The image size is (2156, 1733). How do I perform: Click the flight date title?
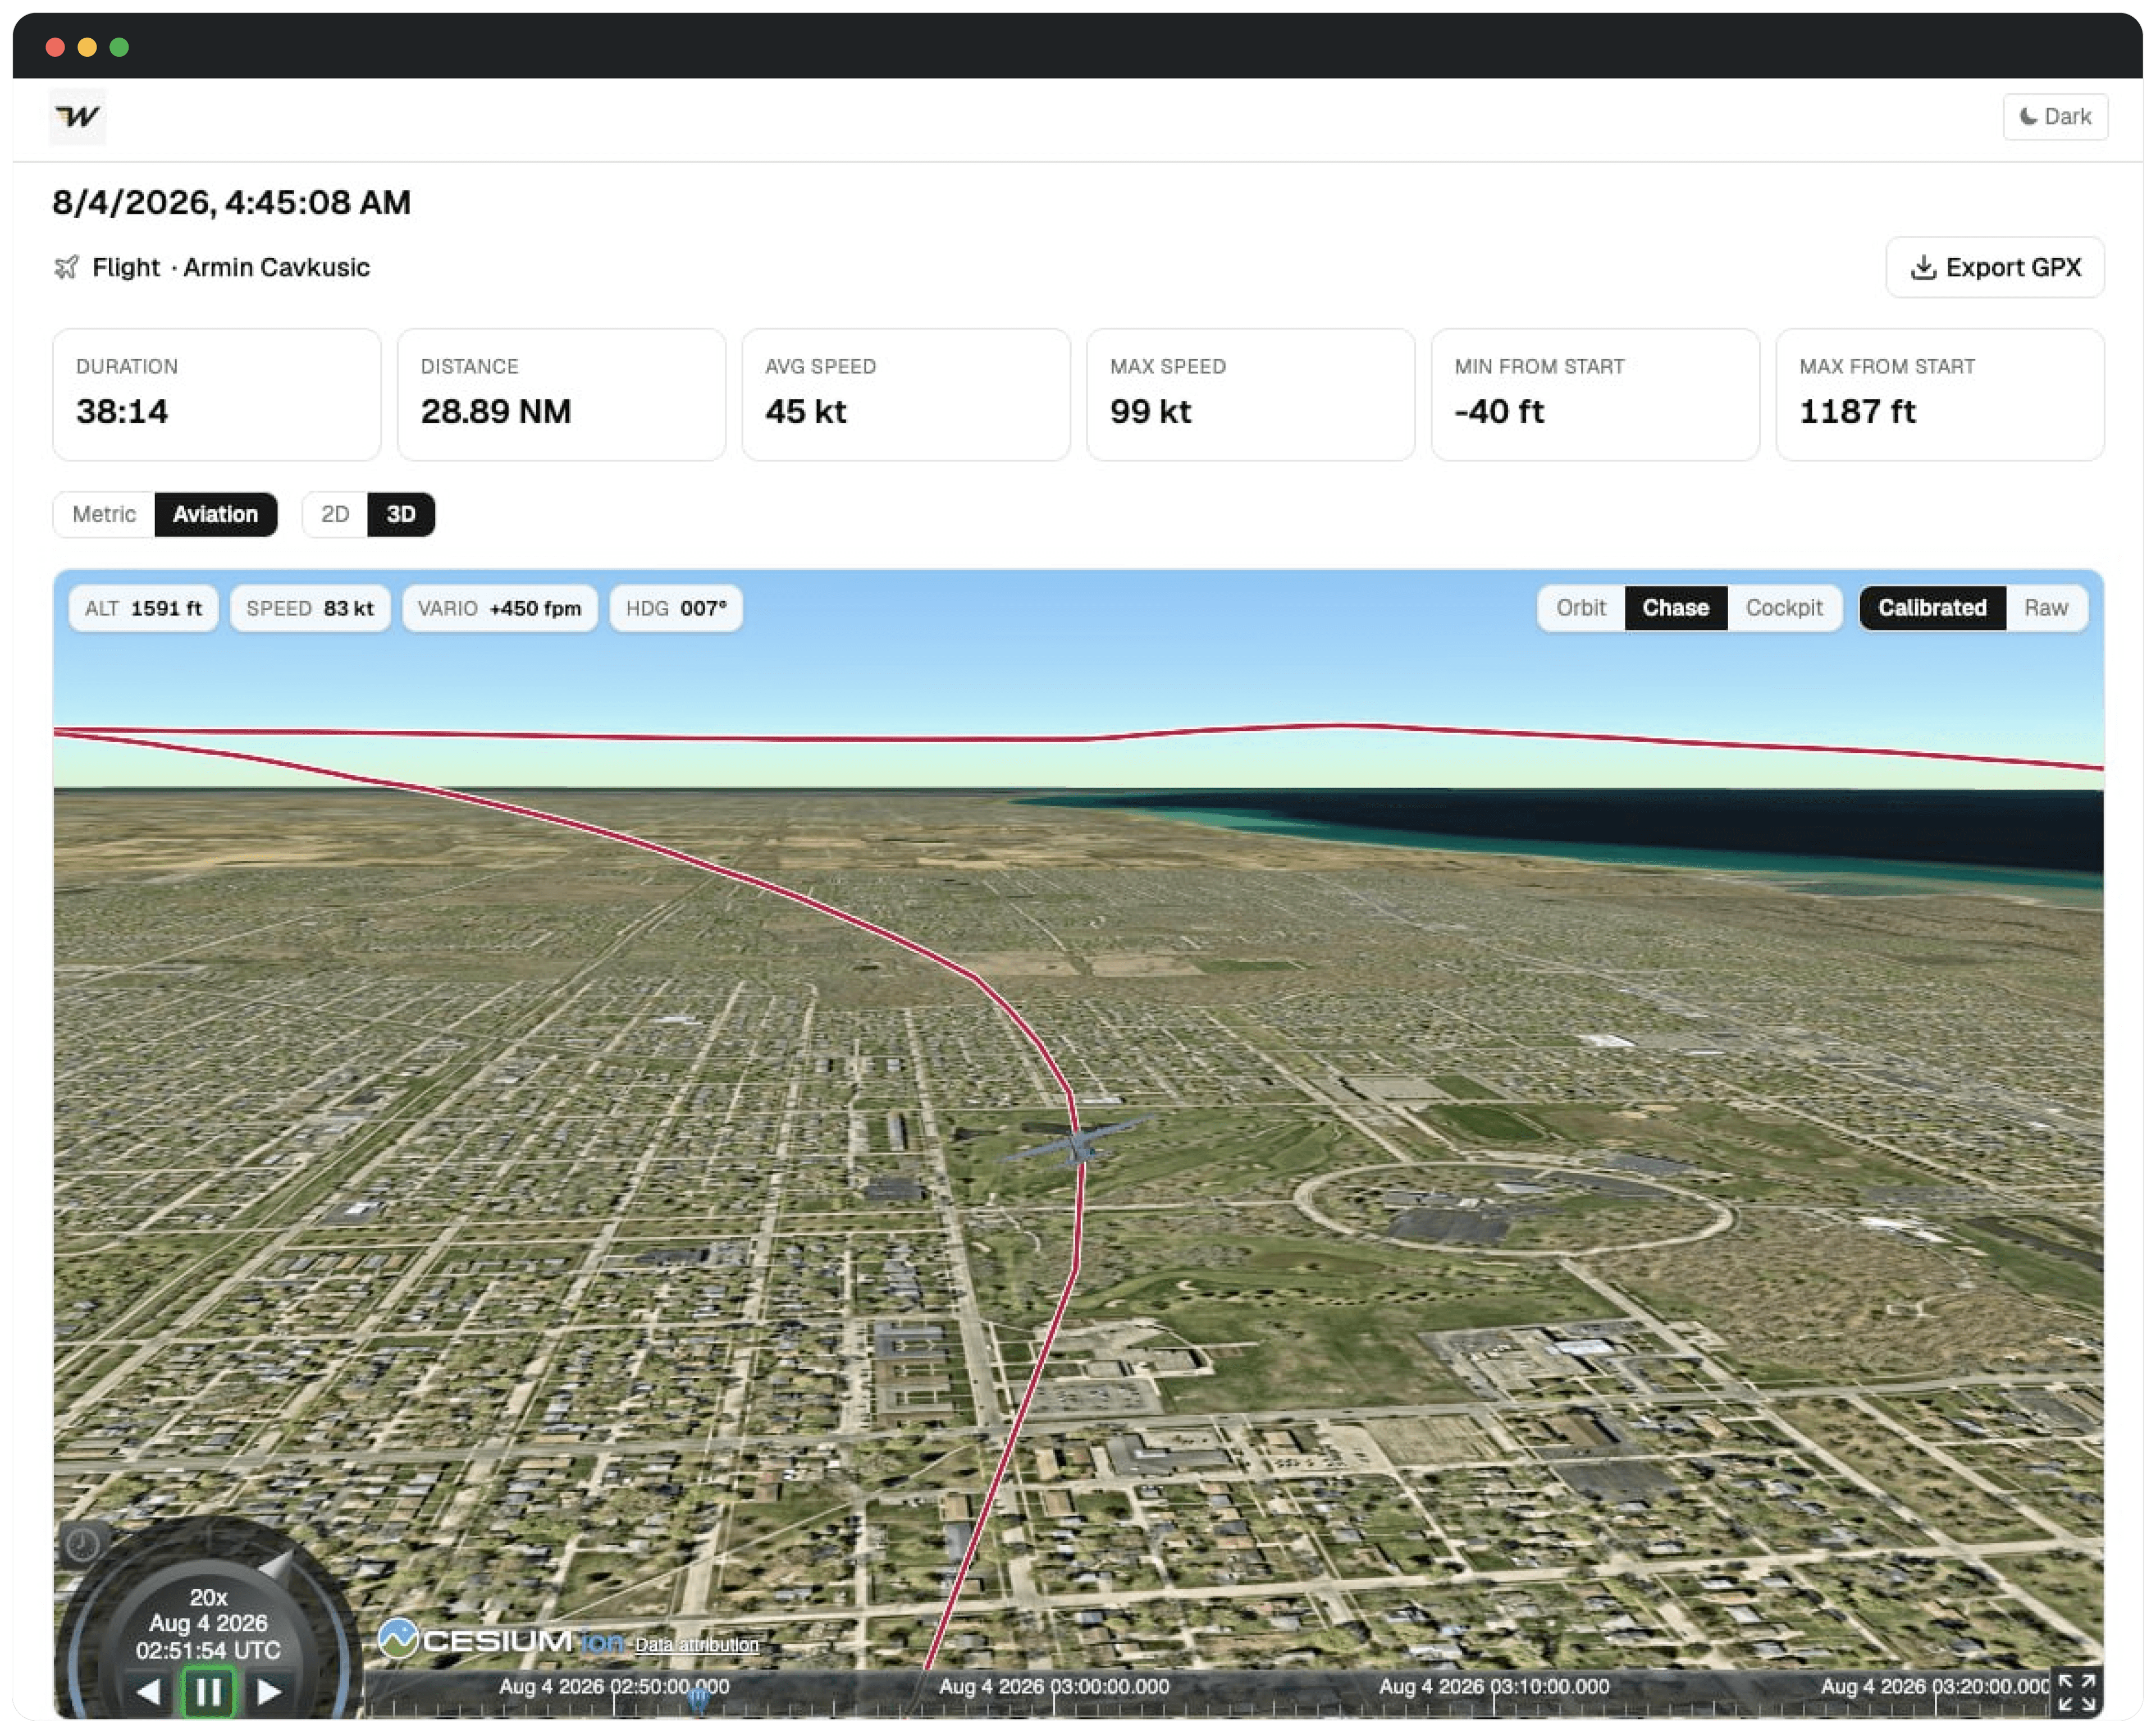coord(231,202)
